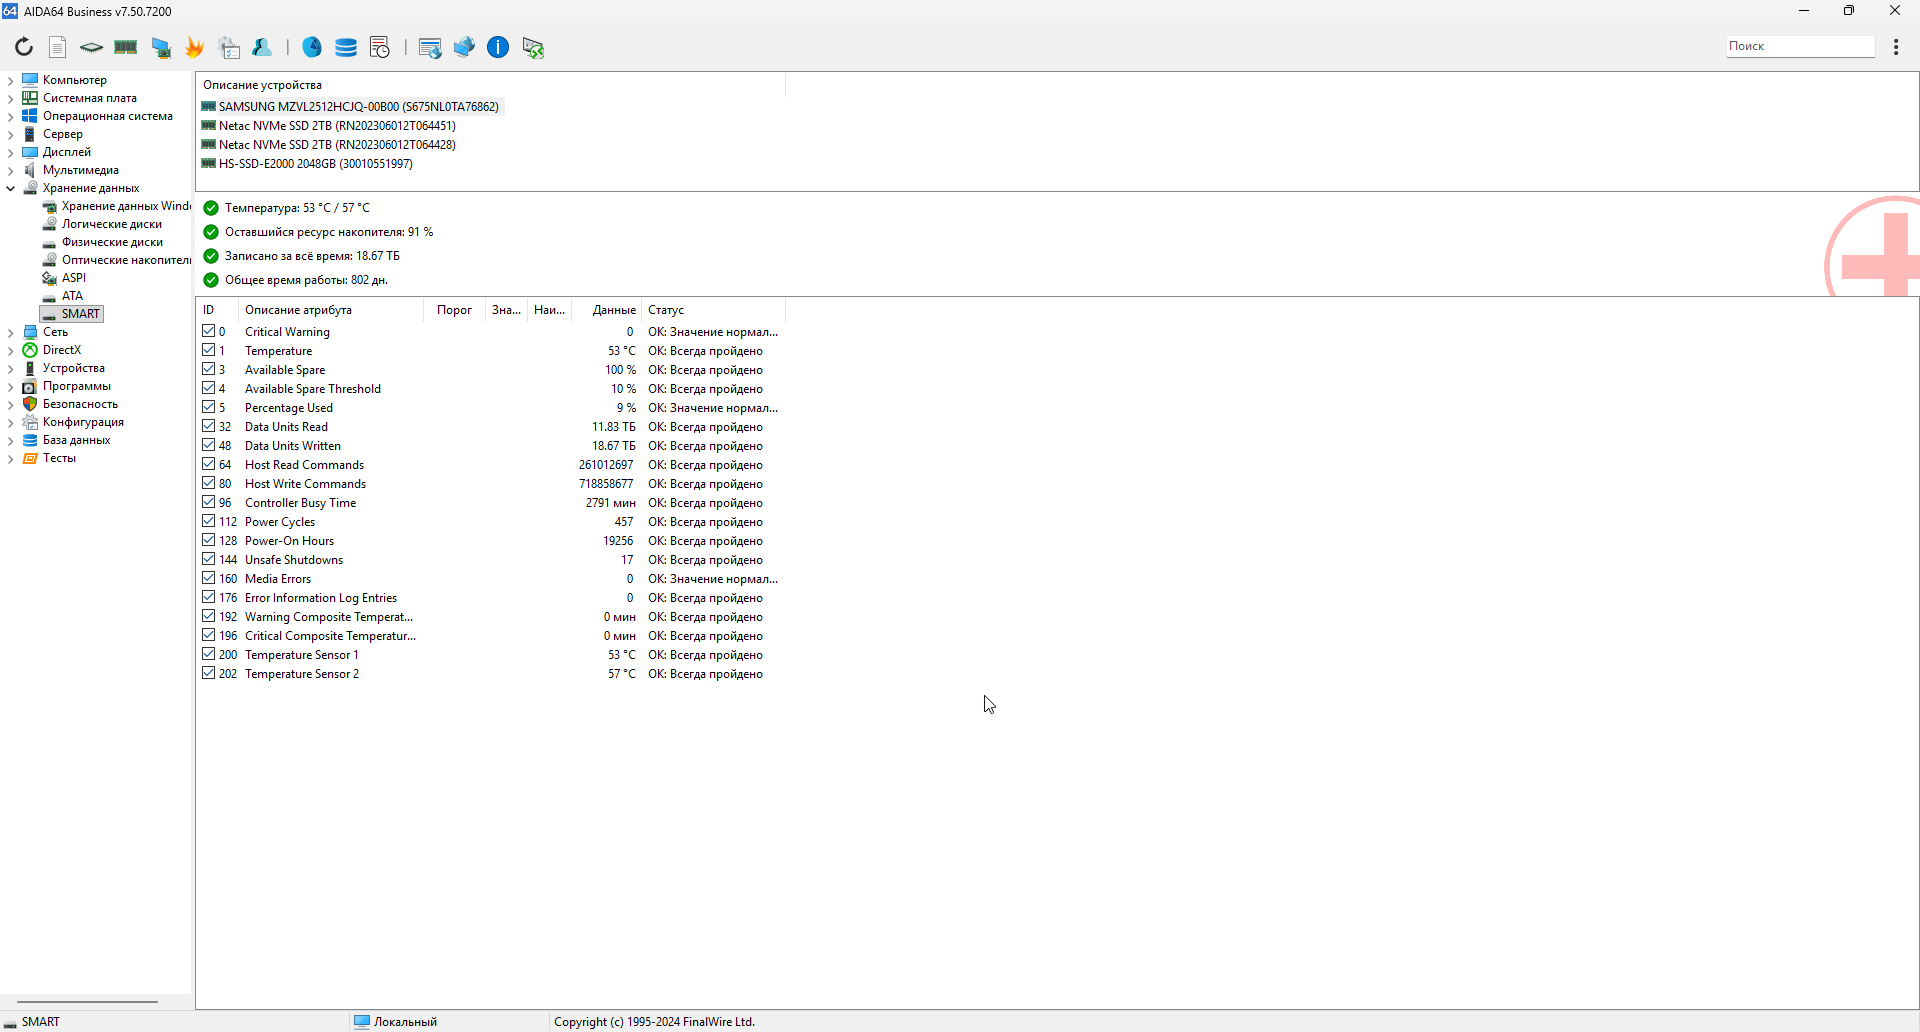This screenshot has width=1920, height=1032.
Task: Expand the Сервер tree node
Action: coord(10,134)
